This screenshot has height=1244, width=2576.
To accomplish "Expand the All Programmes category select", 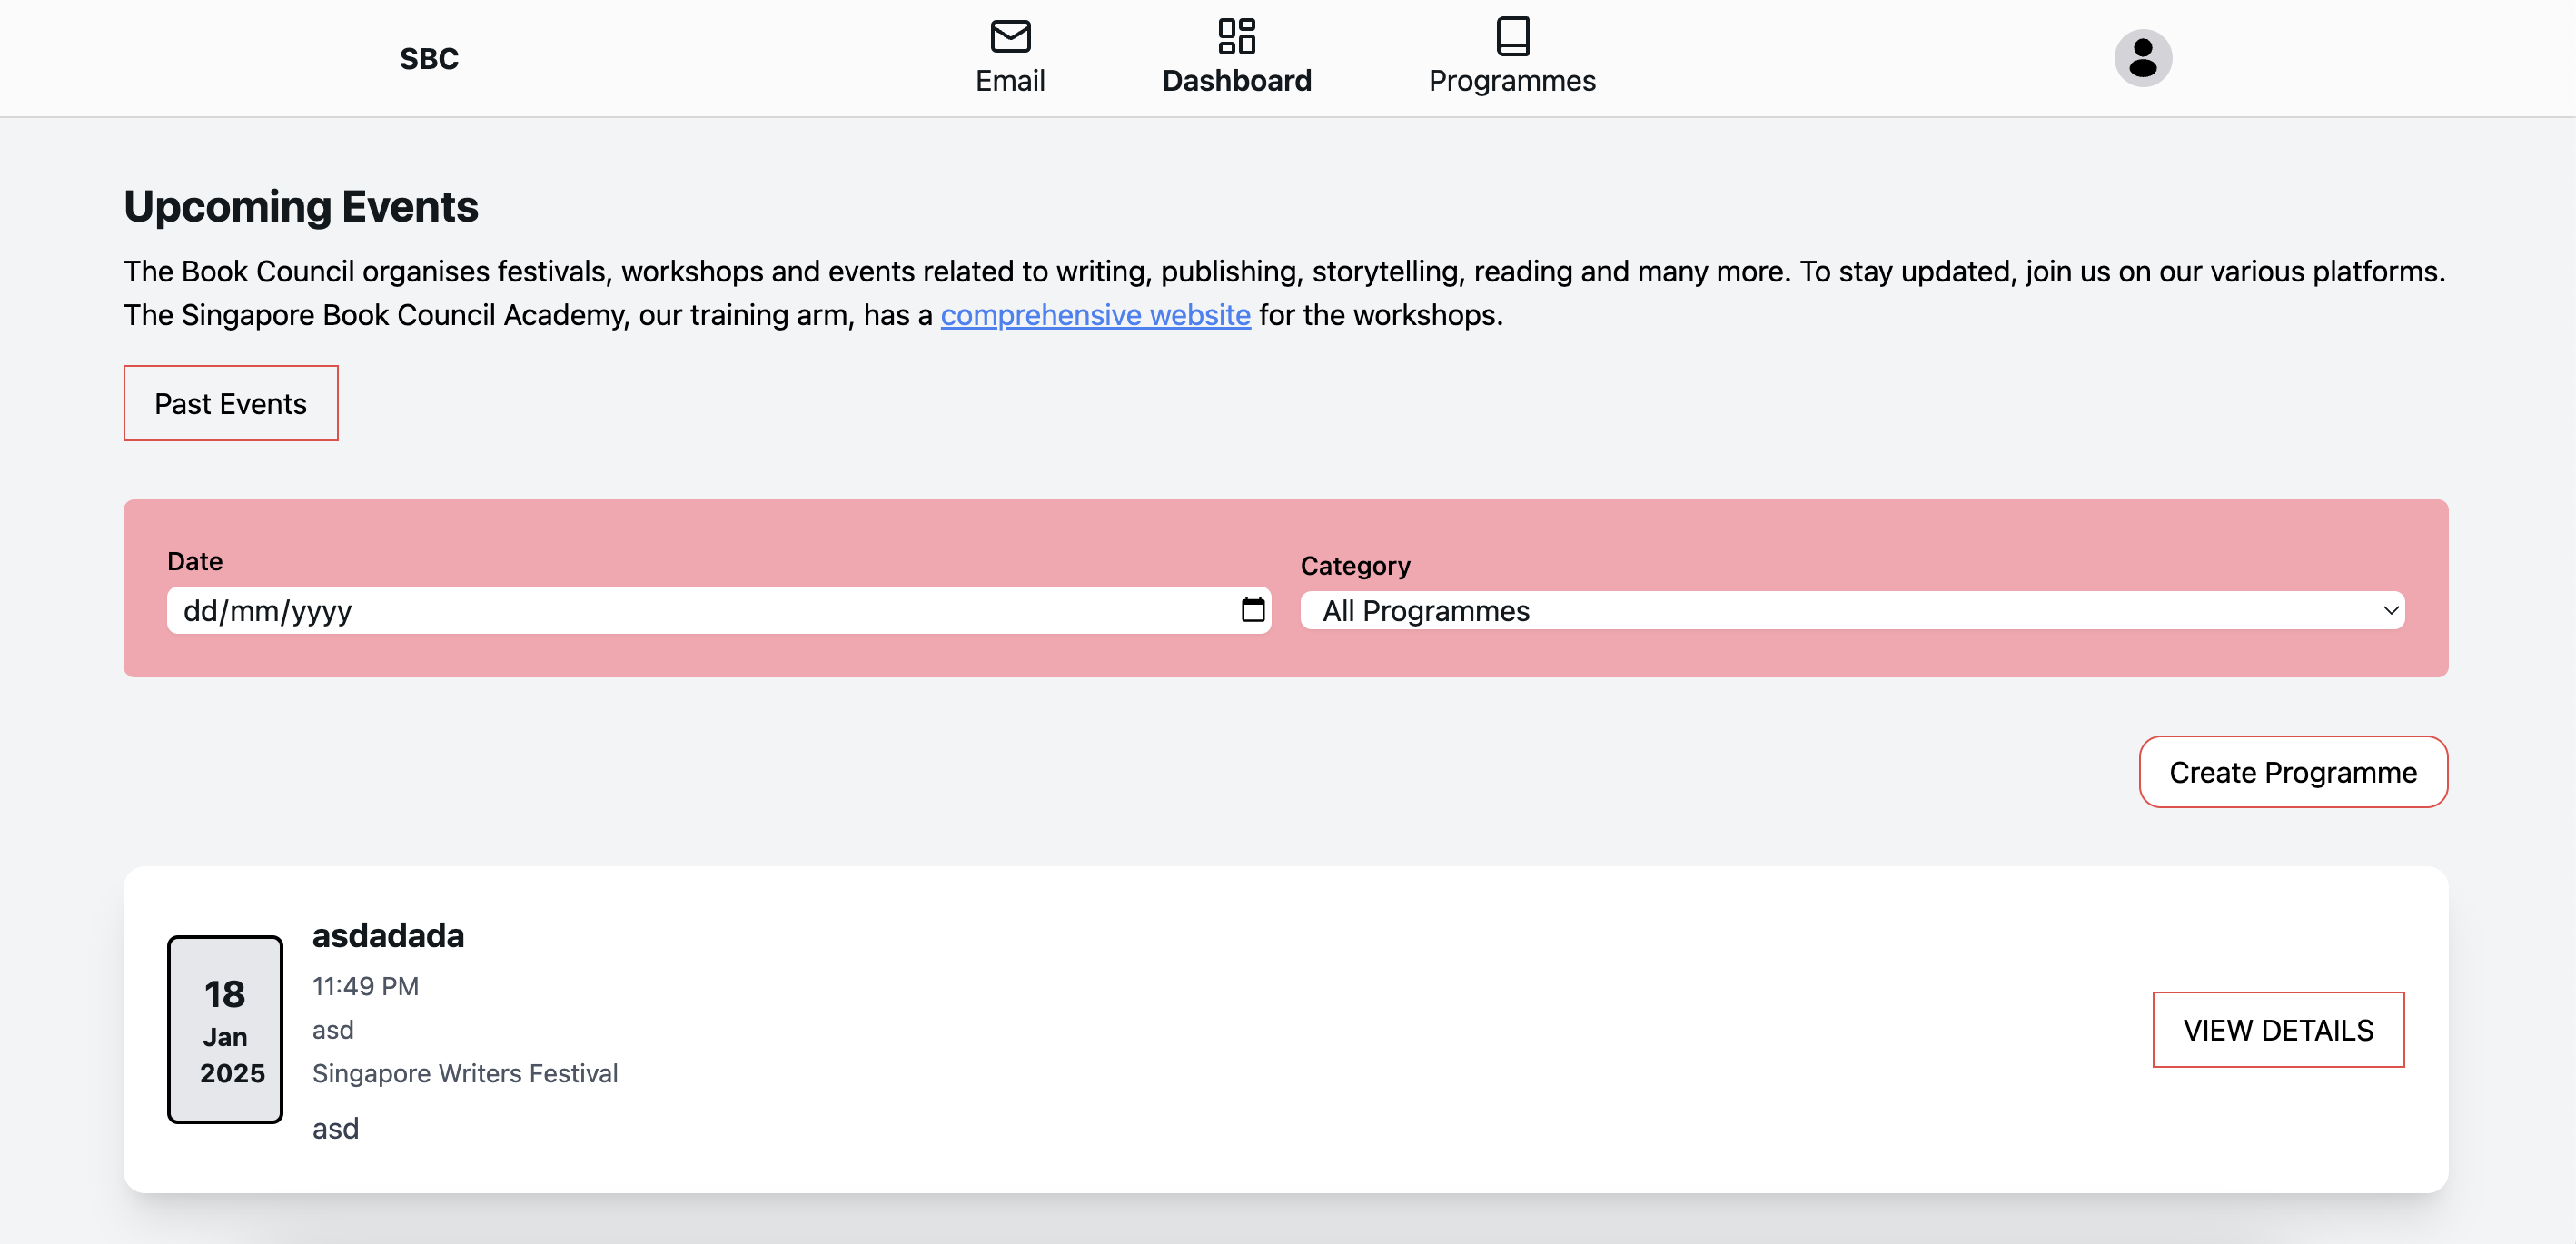I will (1850, 610).
